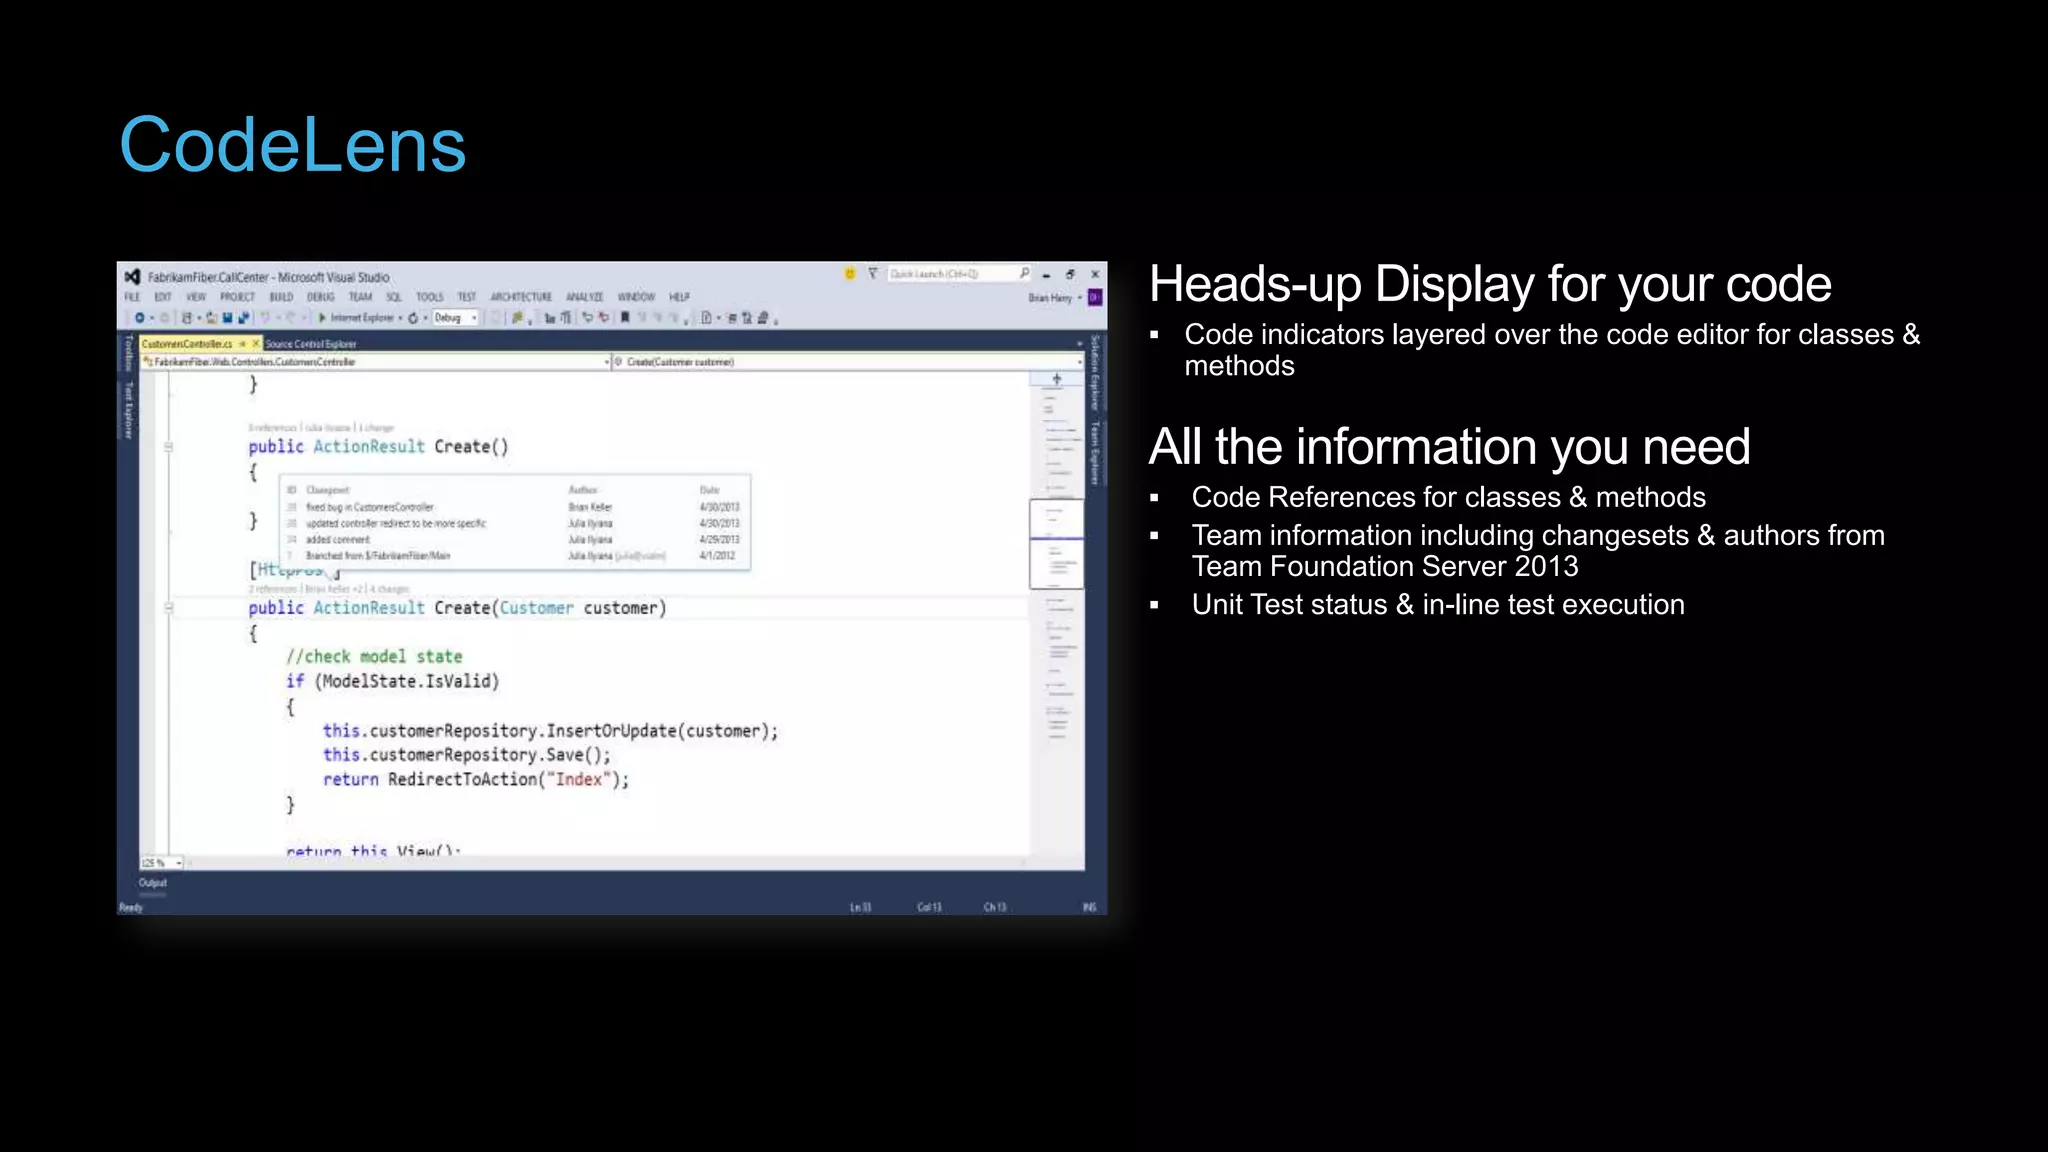The width and height of the screenshot is (2048, 1152).
Task: Pin the CustomersController.cs tab
Action: [x=242, y=344]
